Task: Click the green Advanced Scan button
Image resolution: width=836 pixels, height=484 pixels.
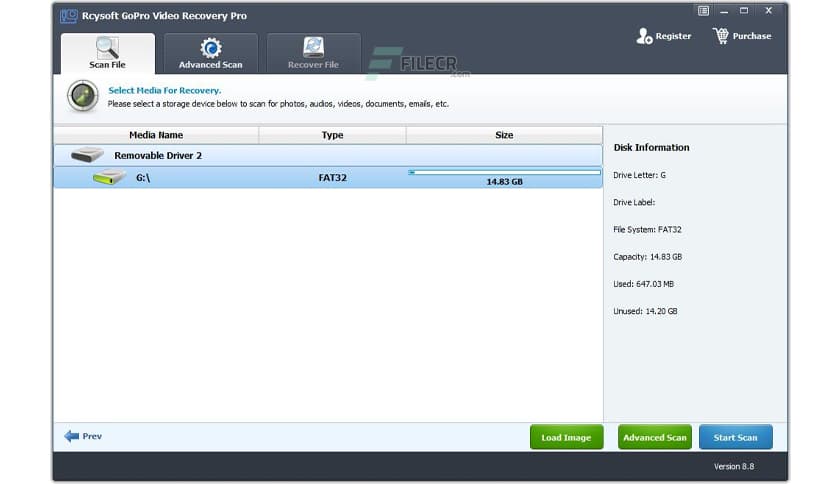Action: [655, 437]
